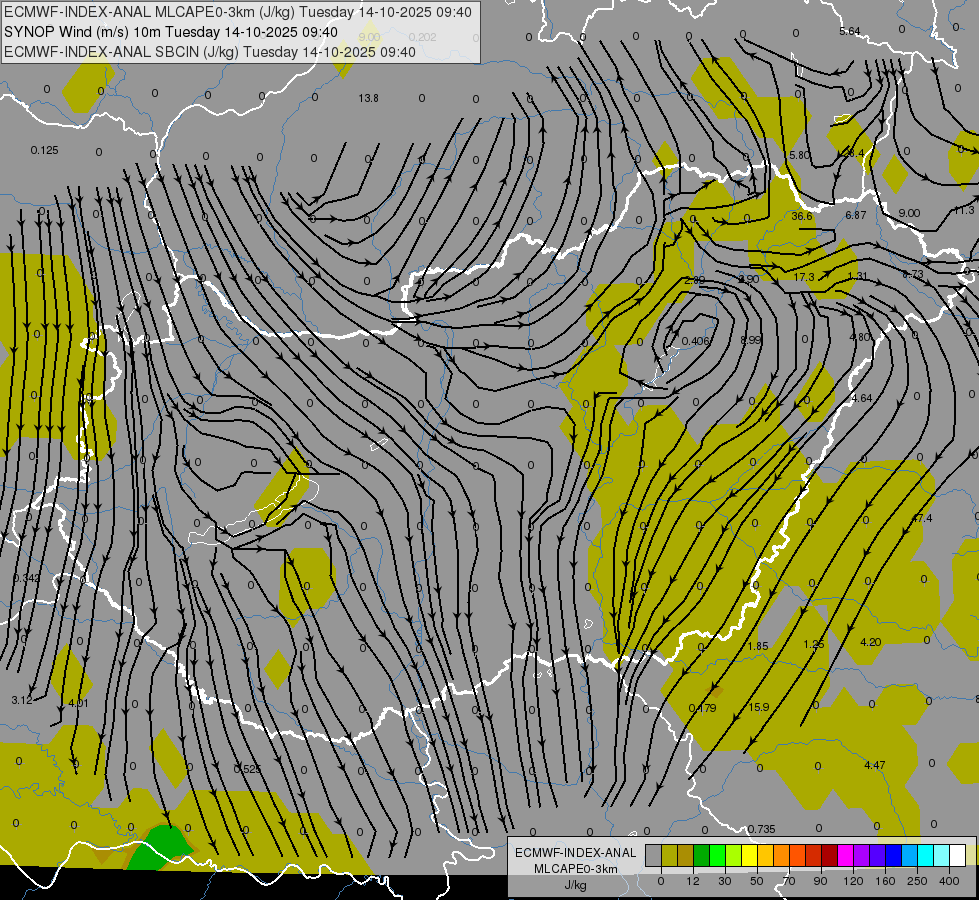Click the 400 tick label on legend scale
The width and height of the screenshot is (979, 900).
click(949, 880)
